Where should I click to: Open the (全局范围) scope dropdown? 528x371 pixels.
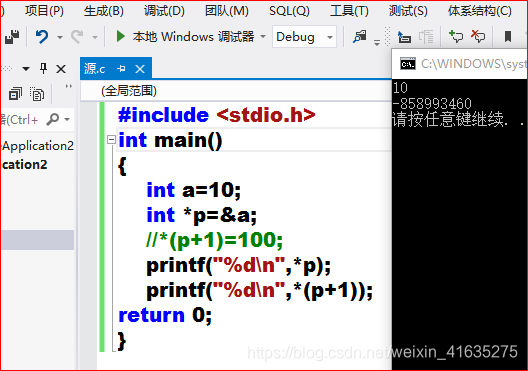(236, 91)
